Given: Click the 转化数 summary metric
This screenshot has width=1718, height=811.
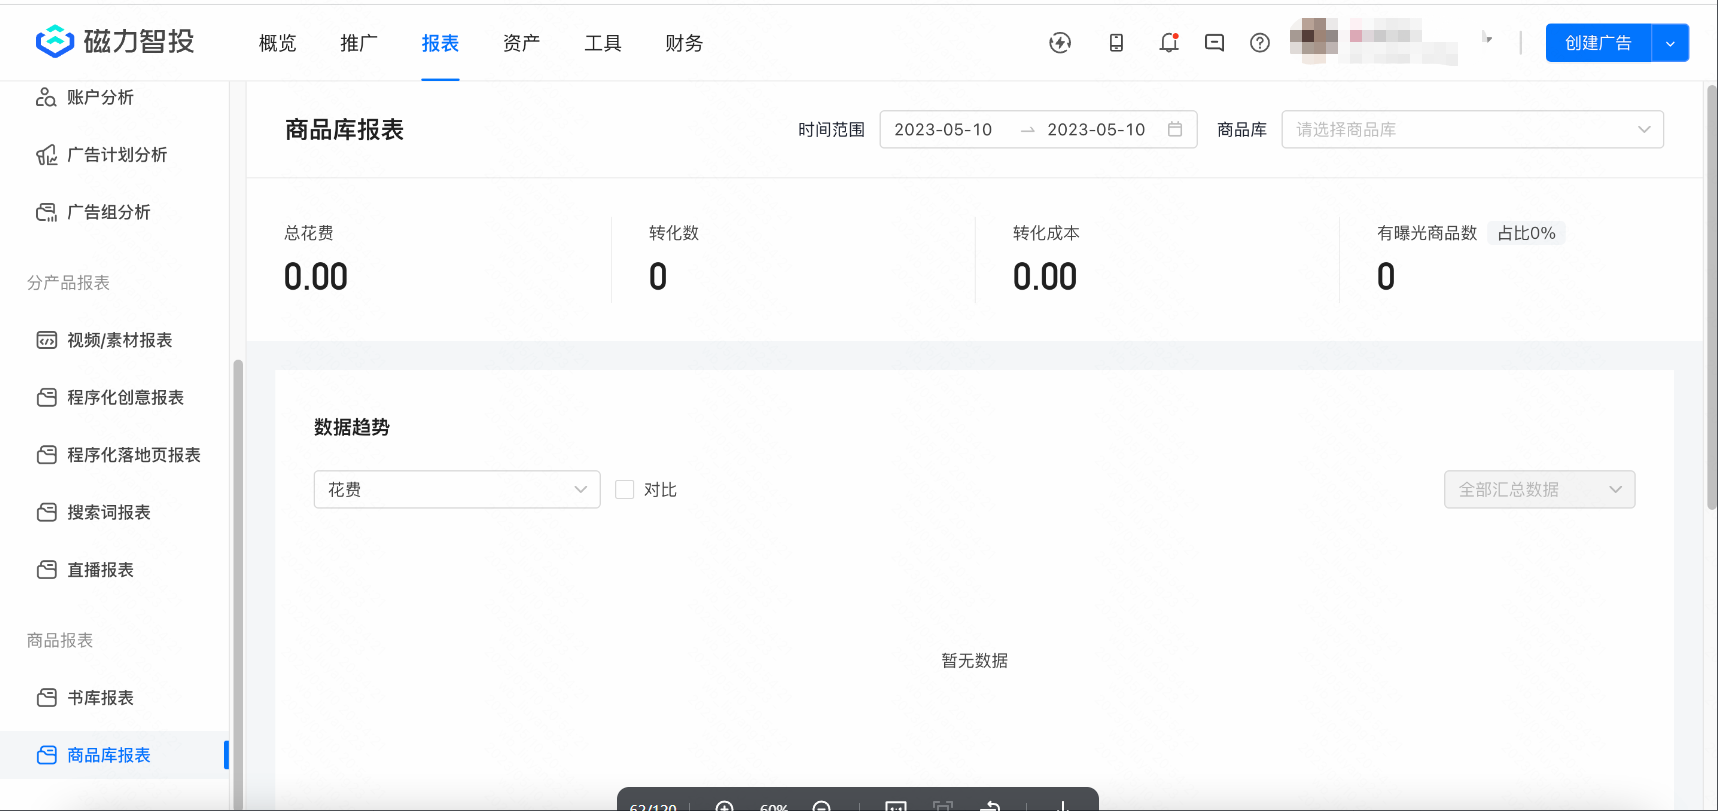Looking at the screenshot, I should (x=673, y=260).
